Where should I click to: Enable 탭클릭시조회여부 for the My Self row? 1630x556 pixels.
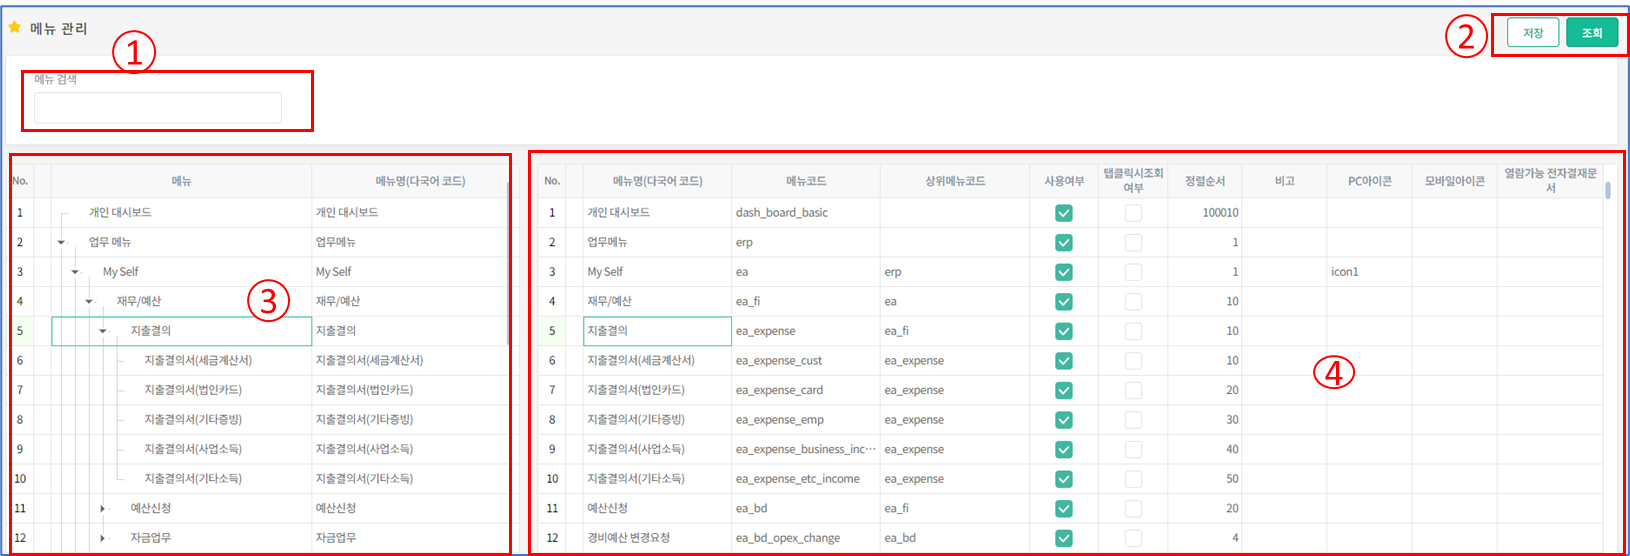tap(1133, 272)
